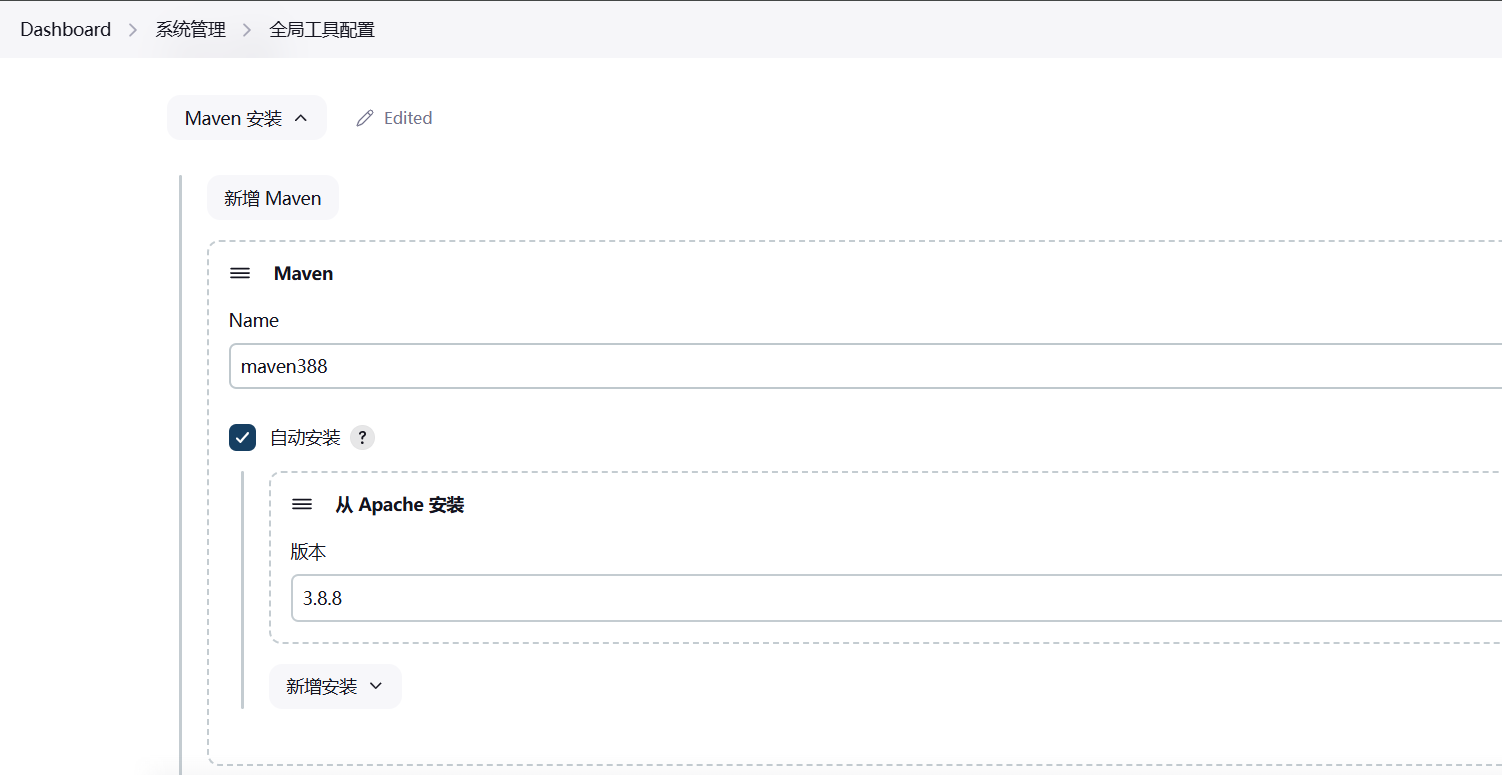1502x775 pixels.
Task: Uncheck the 自动安装 checkbox
Action: pyautogui.click(x=242, y=438)
